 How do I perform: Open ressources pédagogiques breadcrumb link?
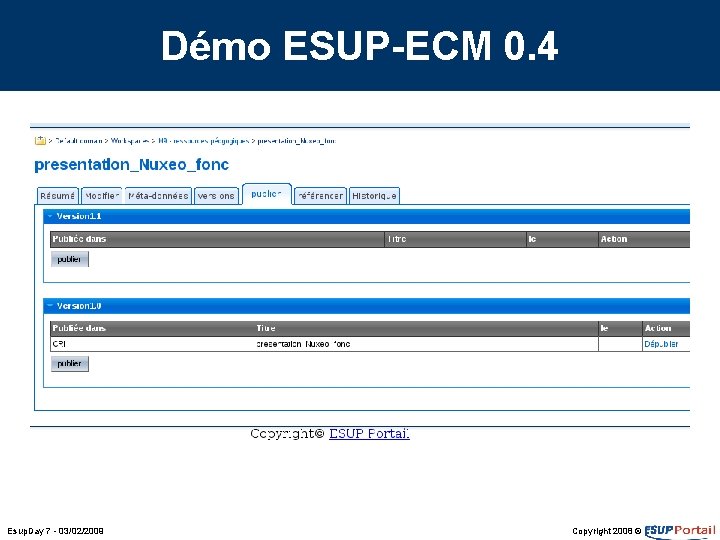203,141
